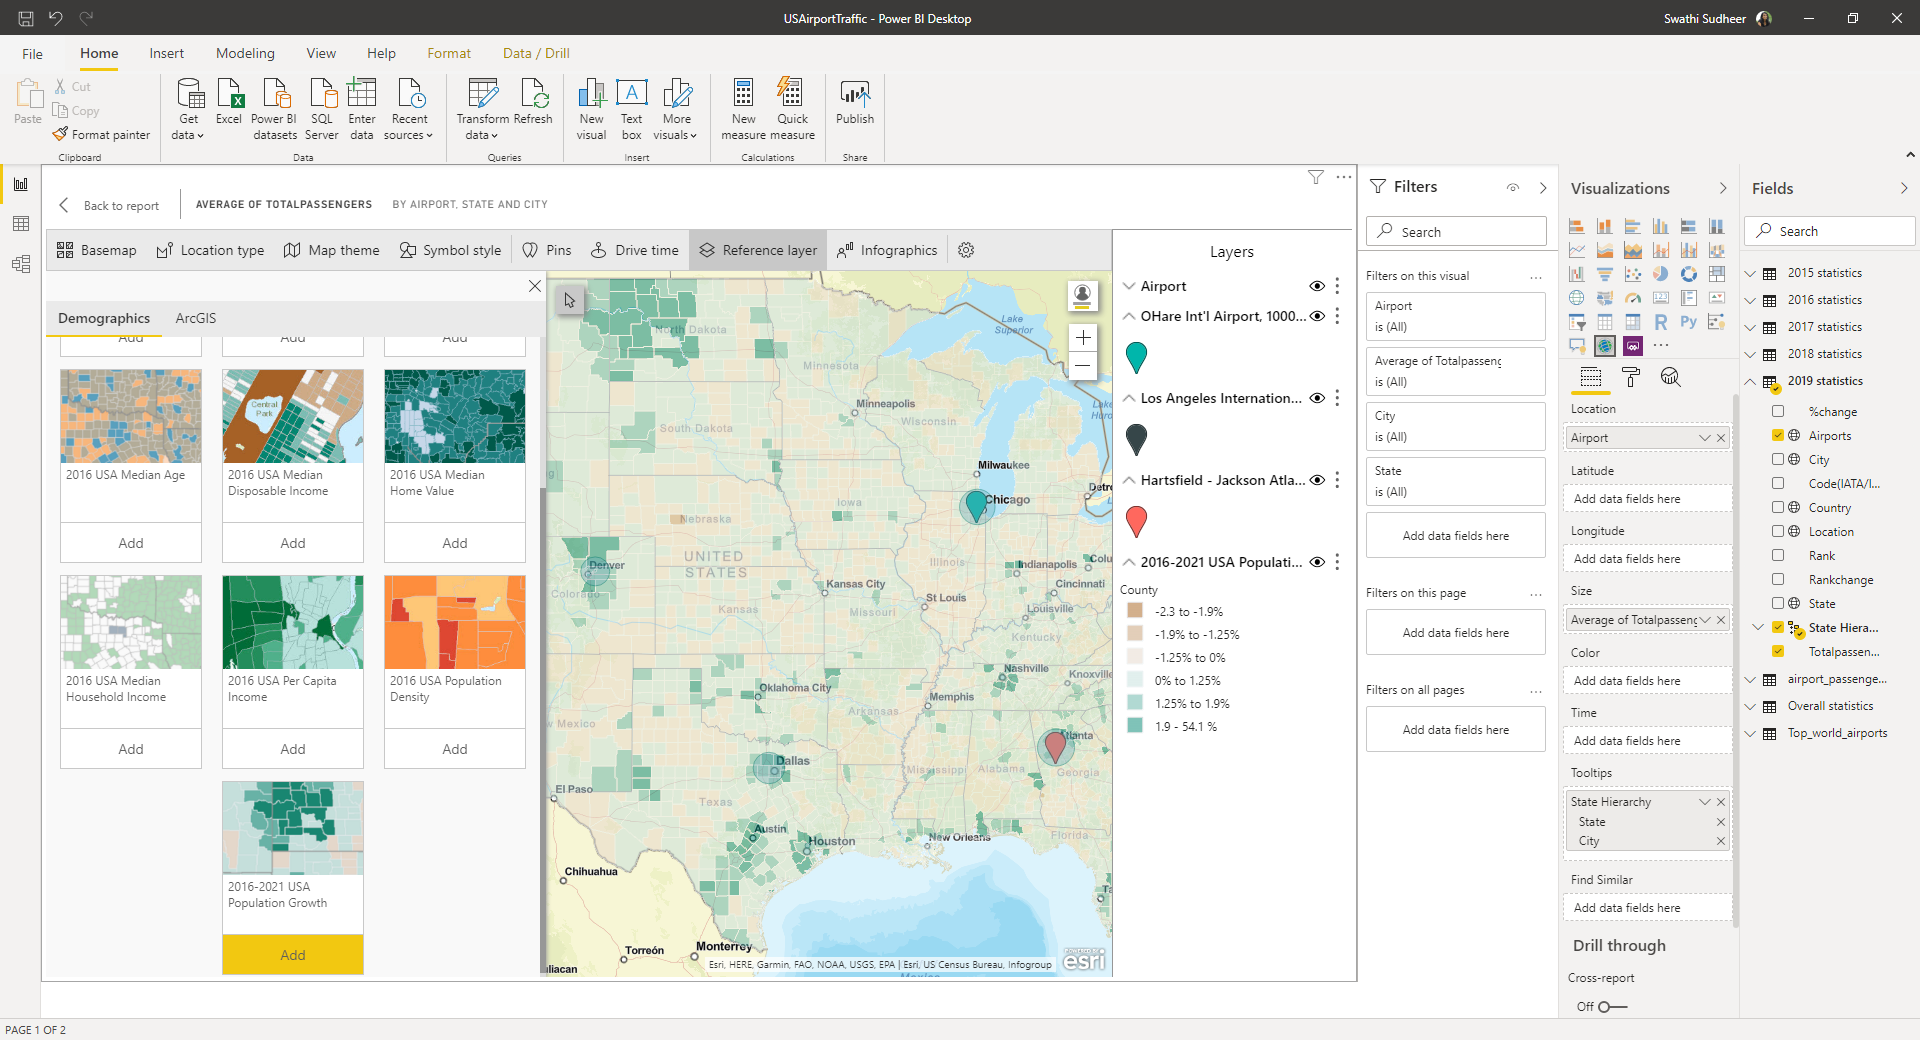This screenshot has height=1040, width=1920.
Task: Open options for Airport layer
Action: 1337,286
